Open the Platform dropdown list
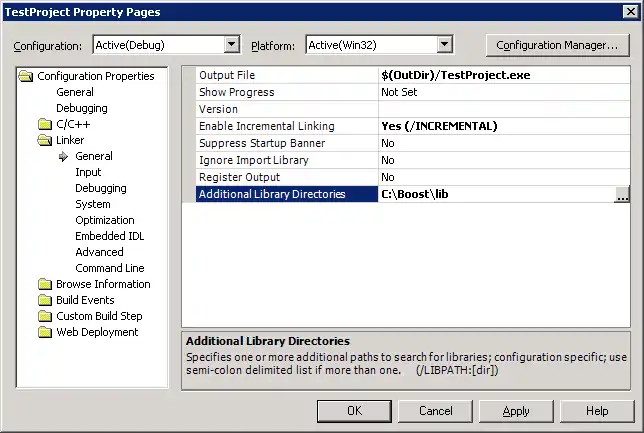 coord(445,45)
